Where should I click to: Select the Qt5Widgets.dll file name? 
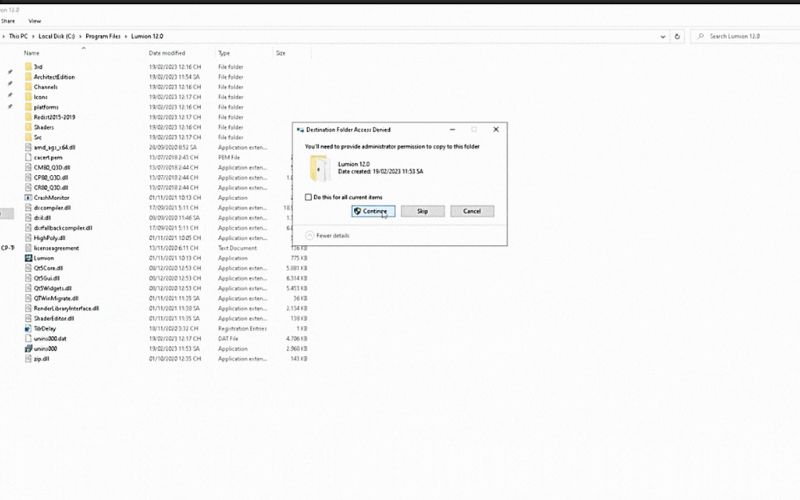point(52,288)
